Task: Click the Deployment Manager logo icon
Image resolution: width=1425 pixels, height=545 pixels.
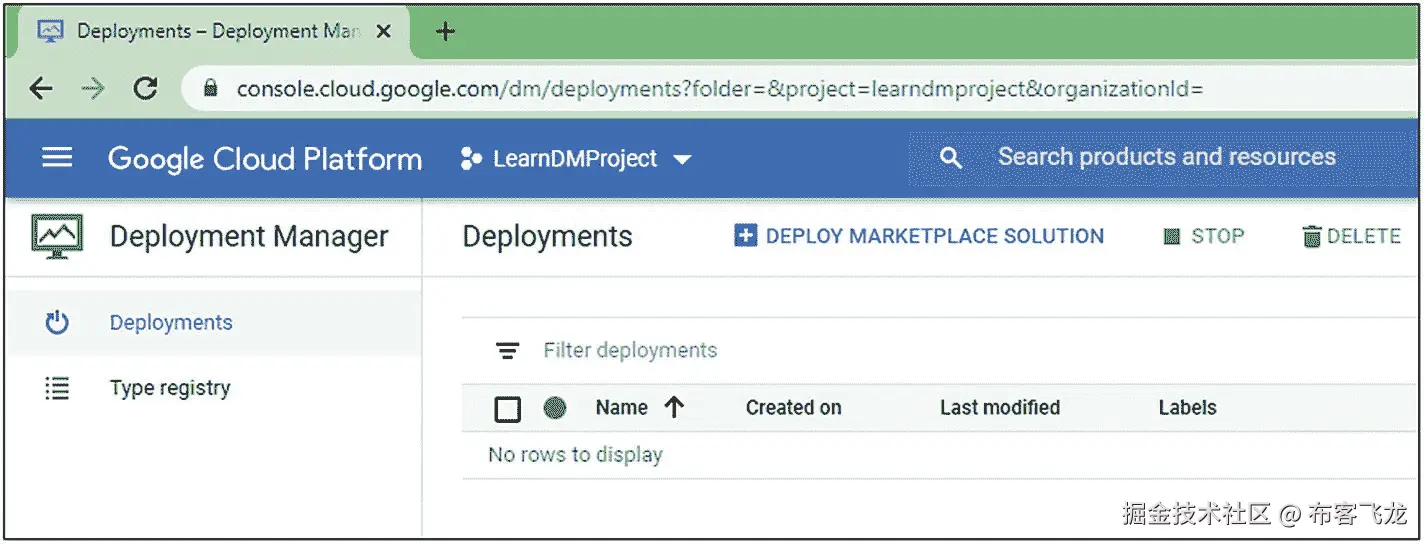Action: point(57,237)
